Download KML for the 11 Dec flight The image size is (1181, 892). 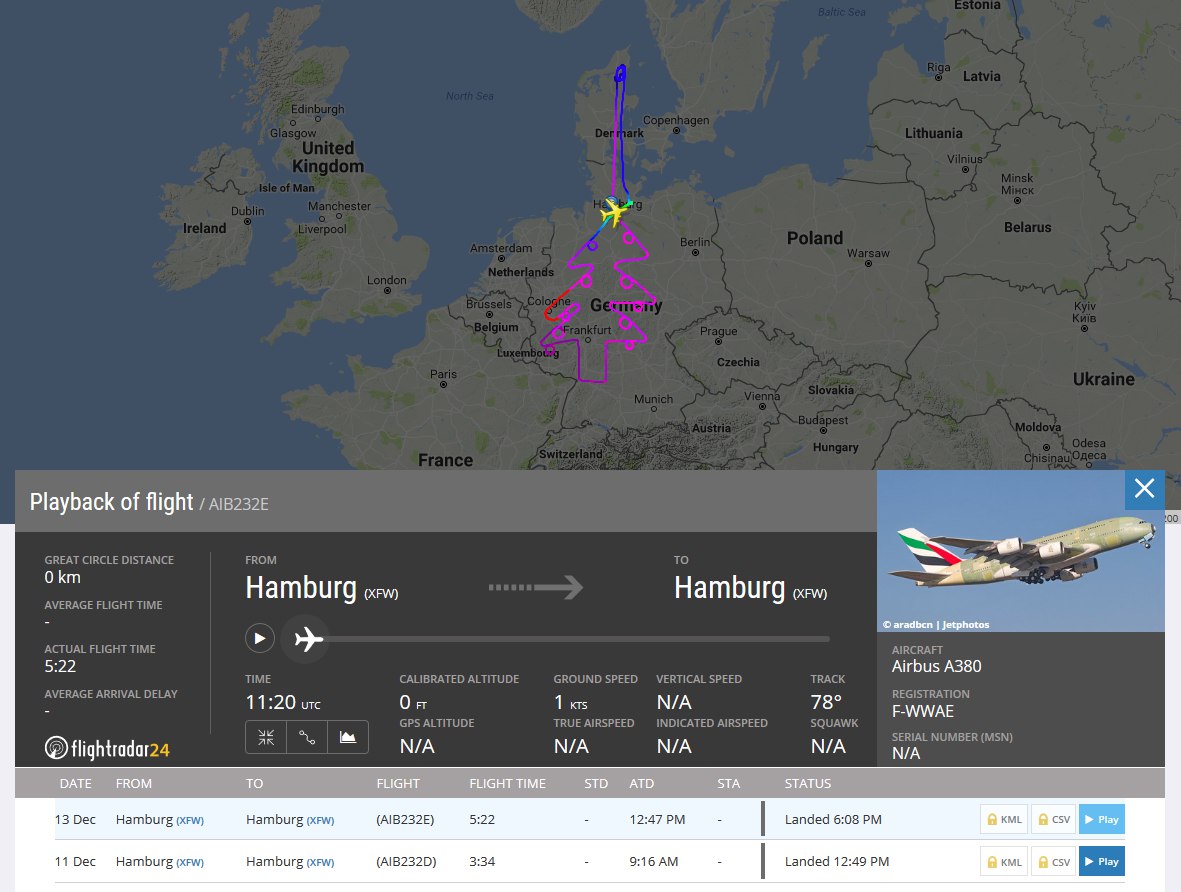pos(1003,861)
